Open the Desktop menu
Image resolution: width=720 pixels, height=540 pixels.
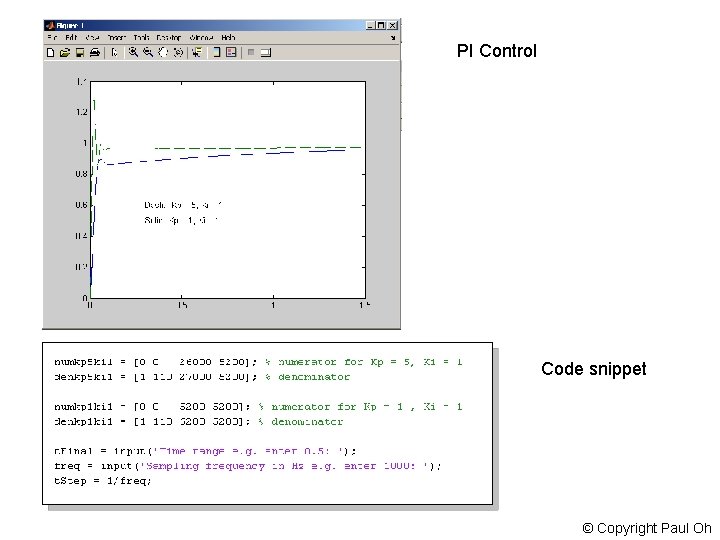(169, 38)
